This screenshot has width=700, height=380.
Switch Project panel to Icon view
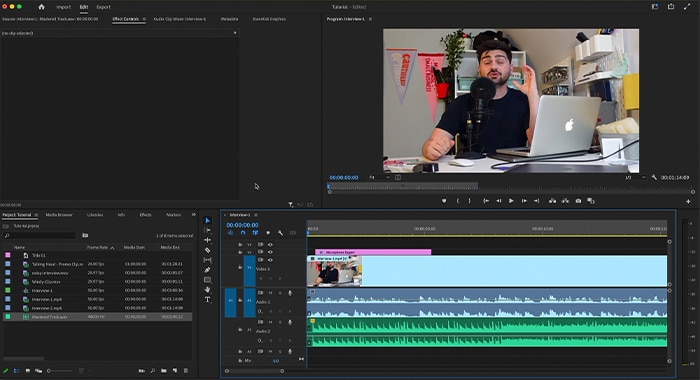pos(28,371)
